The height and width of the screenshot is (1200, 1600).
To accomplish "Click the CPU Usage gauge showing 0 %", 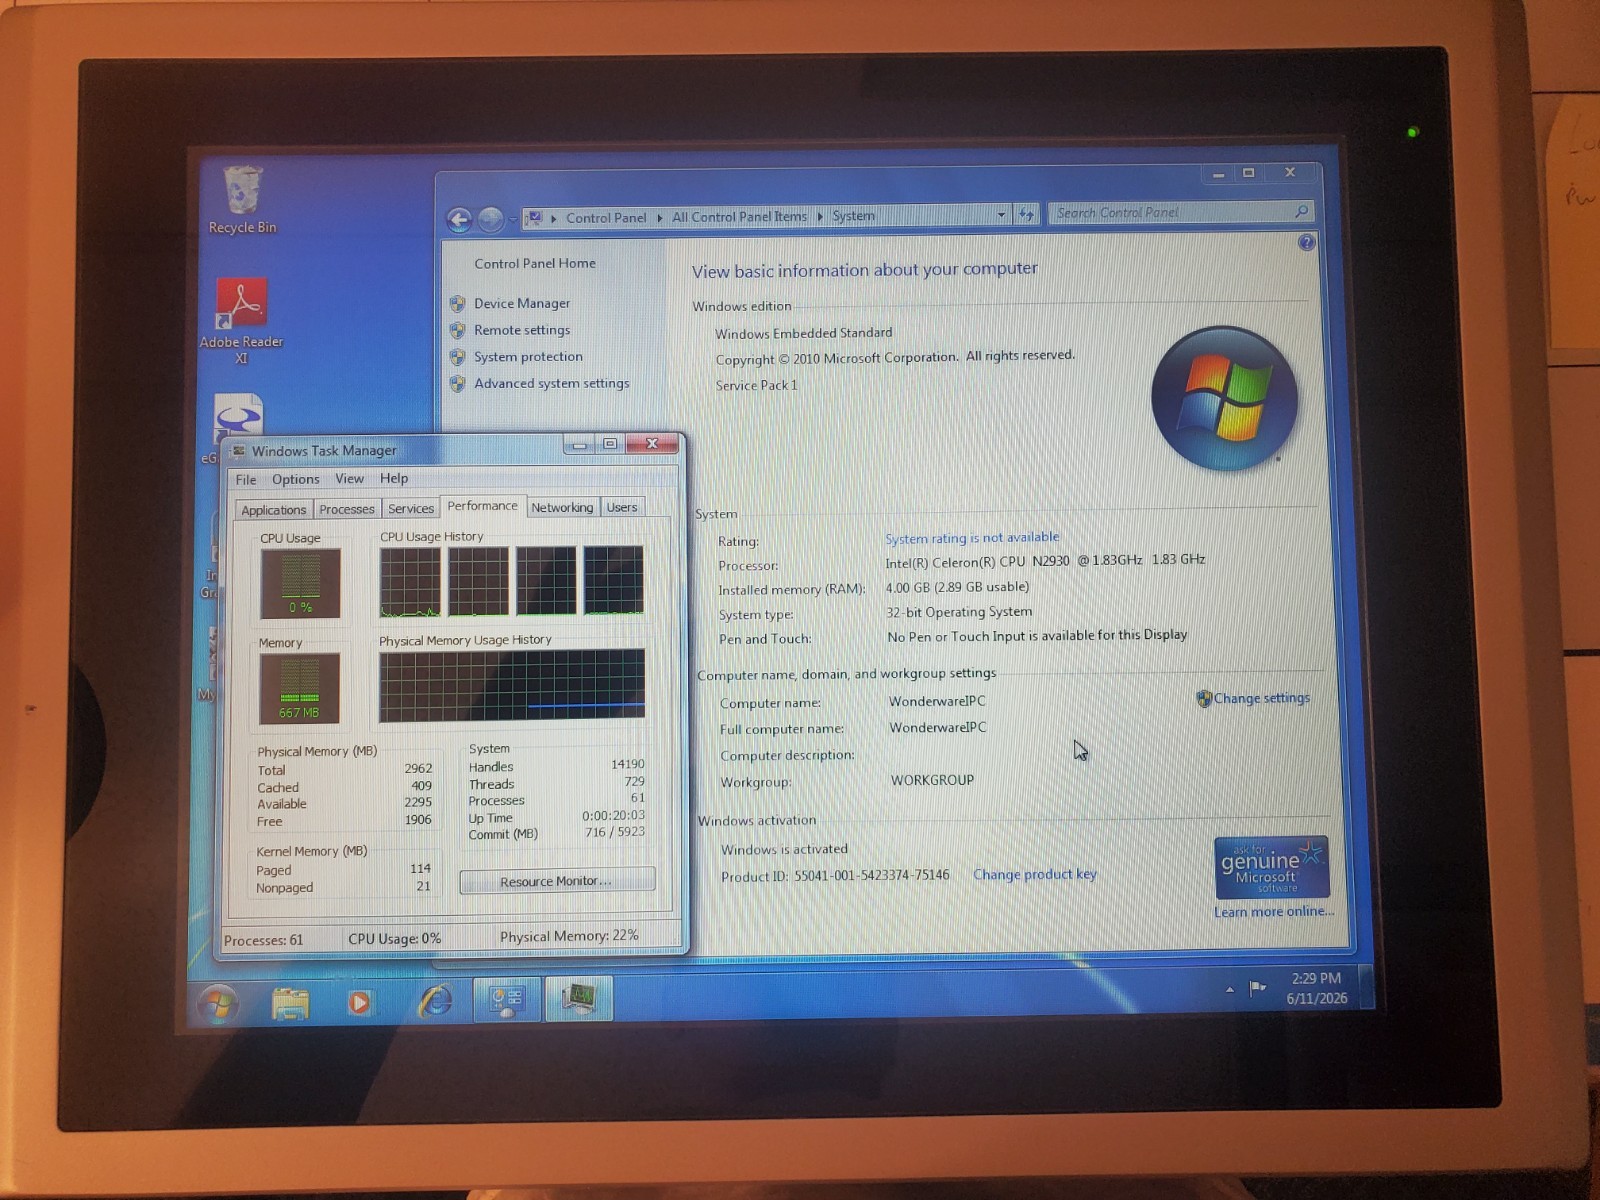I will tap(300, 583).
